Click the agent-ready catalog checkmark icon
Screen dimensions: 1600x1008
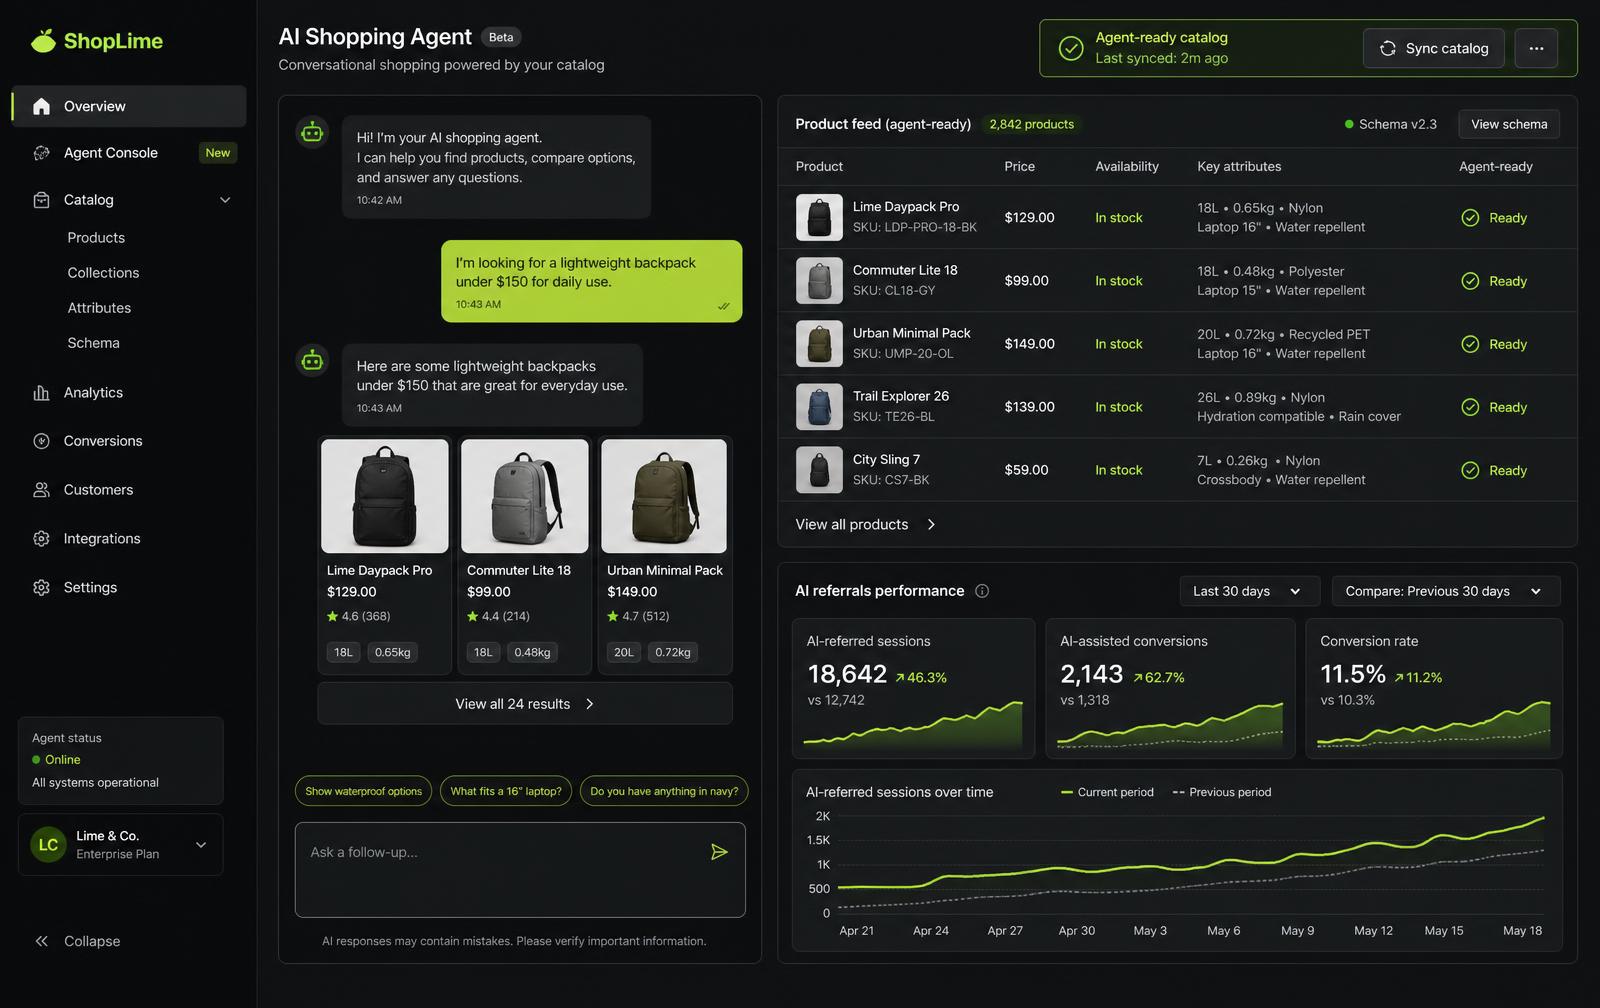[x=1071, y=48]
